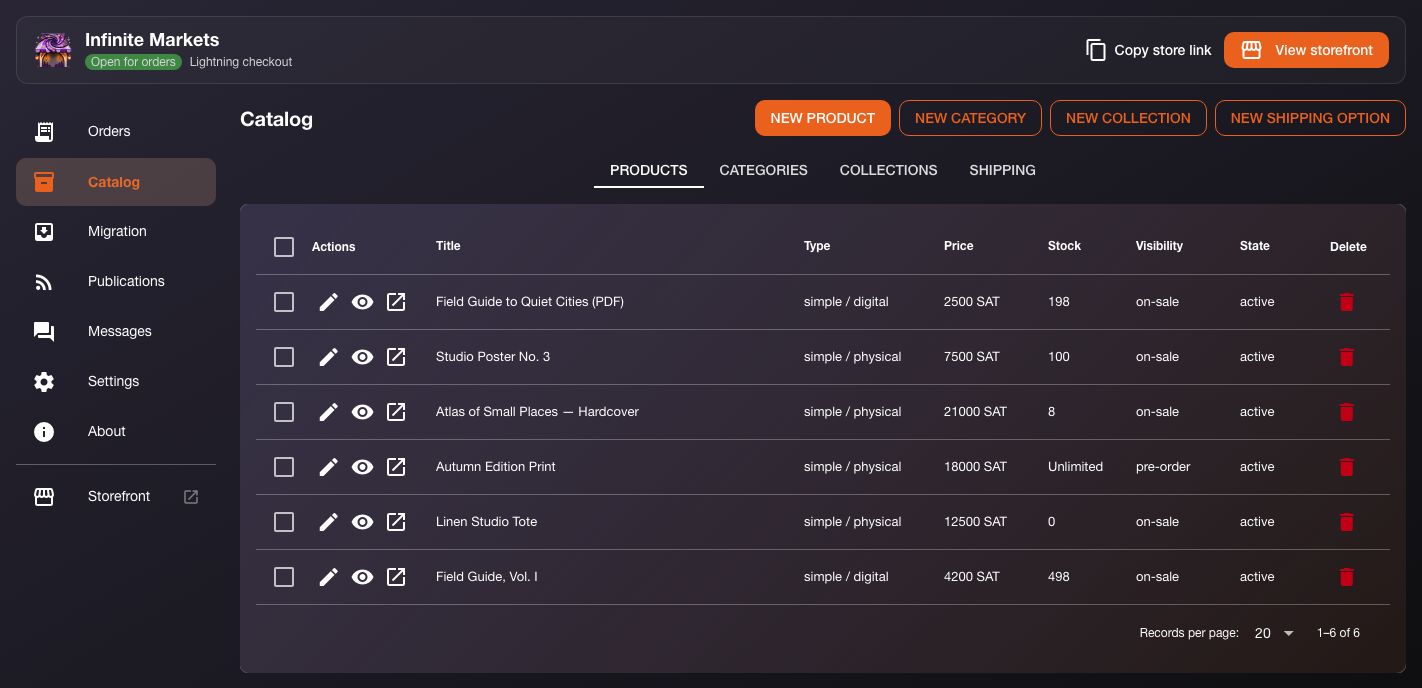
Task: Tick the Atlas of Small Places checkbox
Action: coord(284,412)
